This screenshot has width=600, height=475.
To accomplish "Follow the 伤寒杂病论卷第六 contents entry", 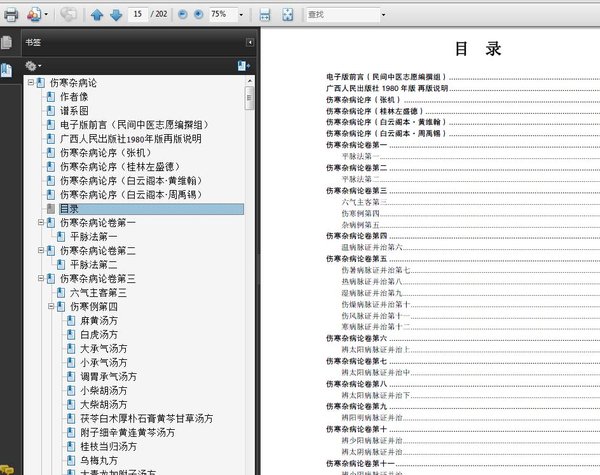I will tap(357, 338).
